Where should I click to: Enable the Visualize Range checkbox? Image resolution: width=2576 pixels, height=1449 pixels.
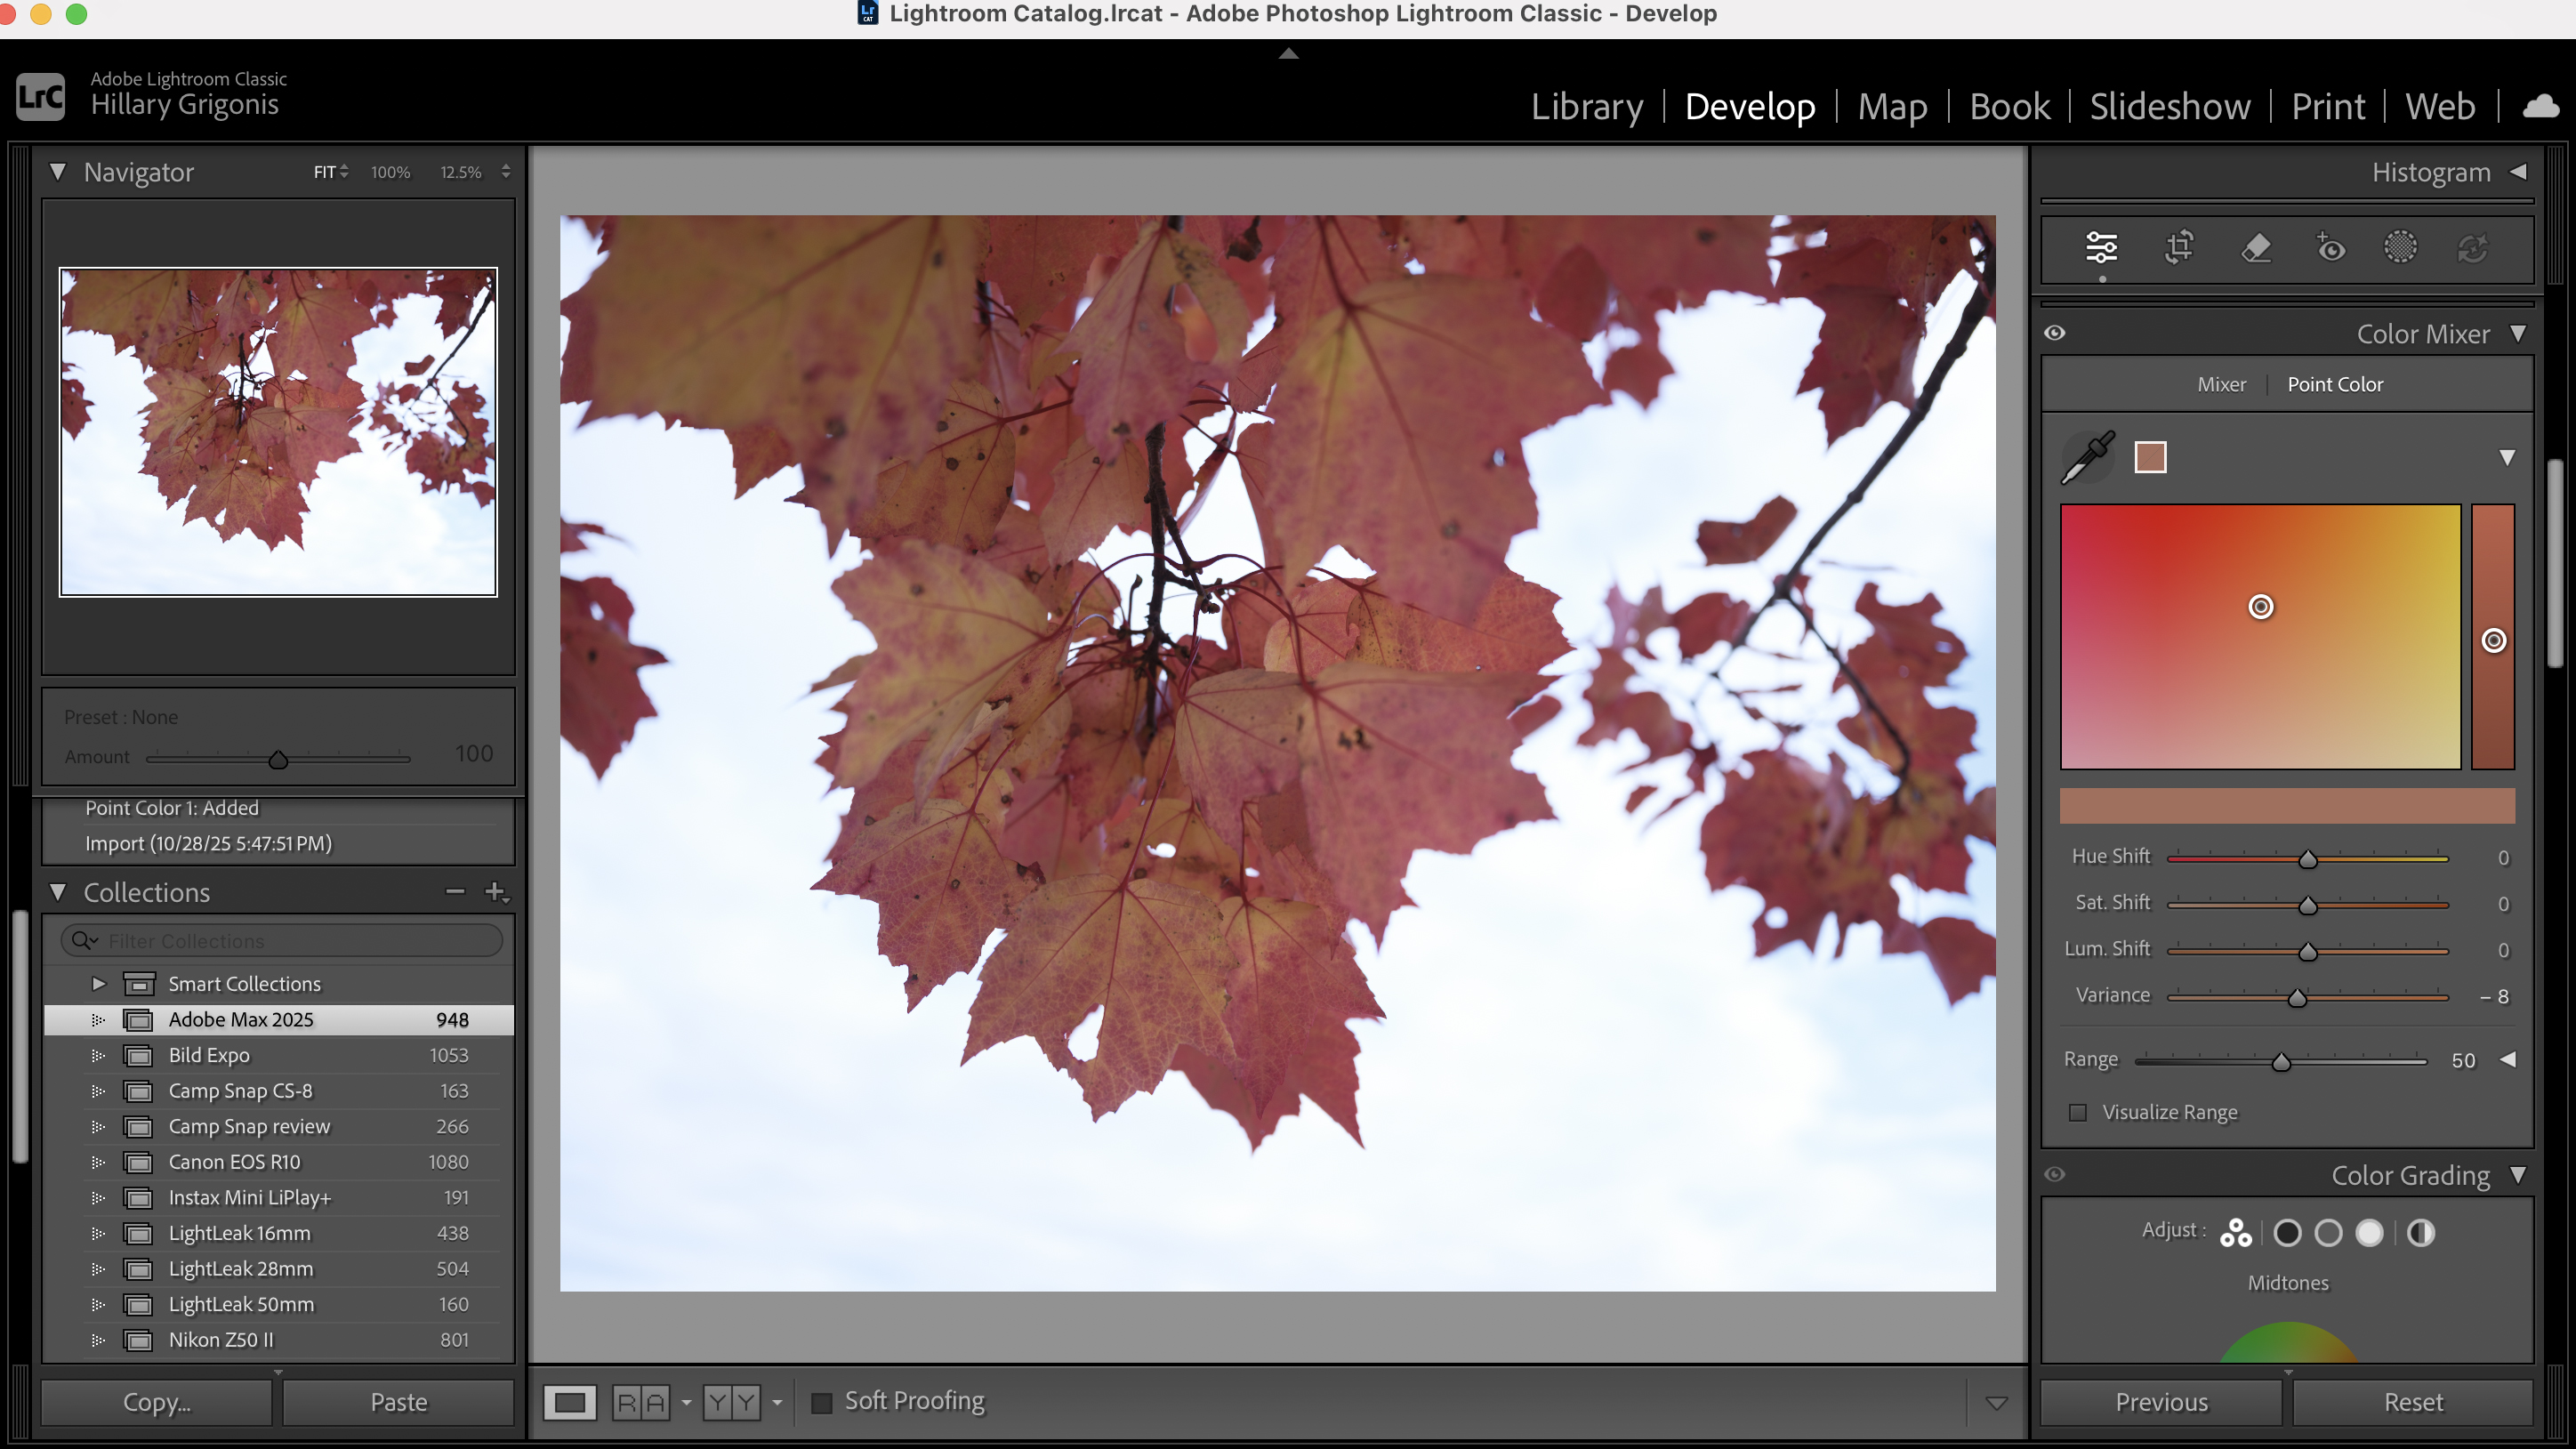click(2078, 1112)
